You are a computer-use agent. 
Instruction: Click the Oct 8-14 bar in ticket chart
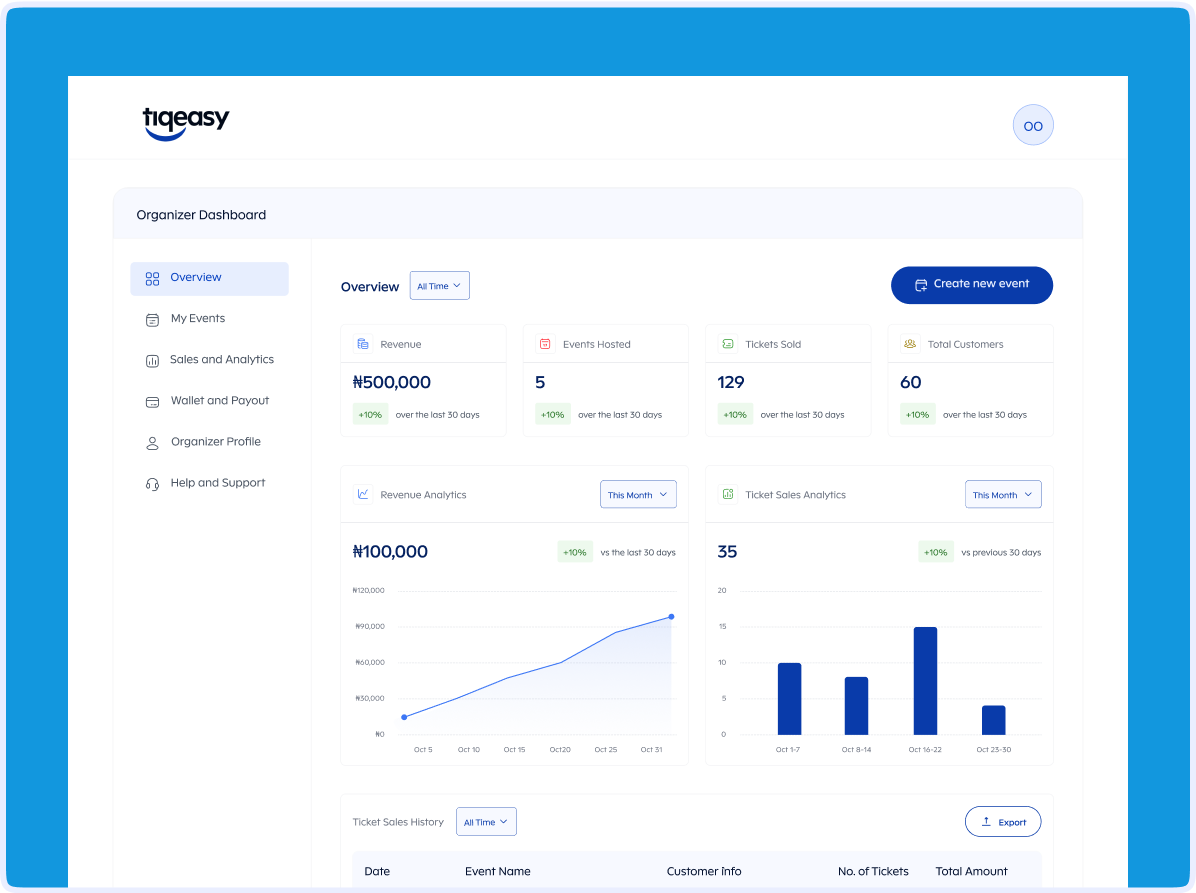857,705
